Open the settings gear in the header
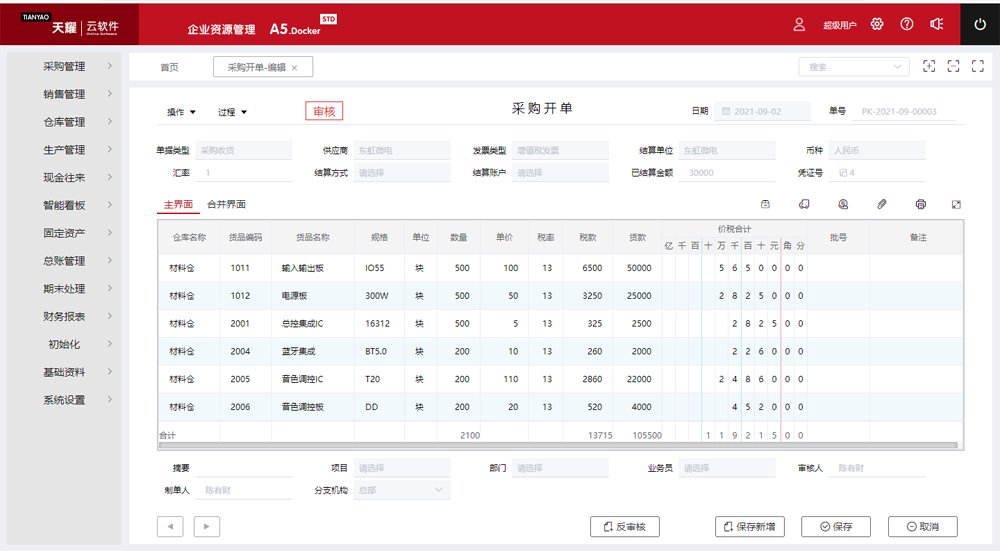 877,24
